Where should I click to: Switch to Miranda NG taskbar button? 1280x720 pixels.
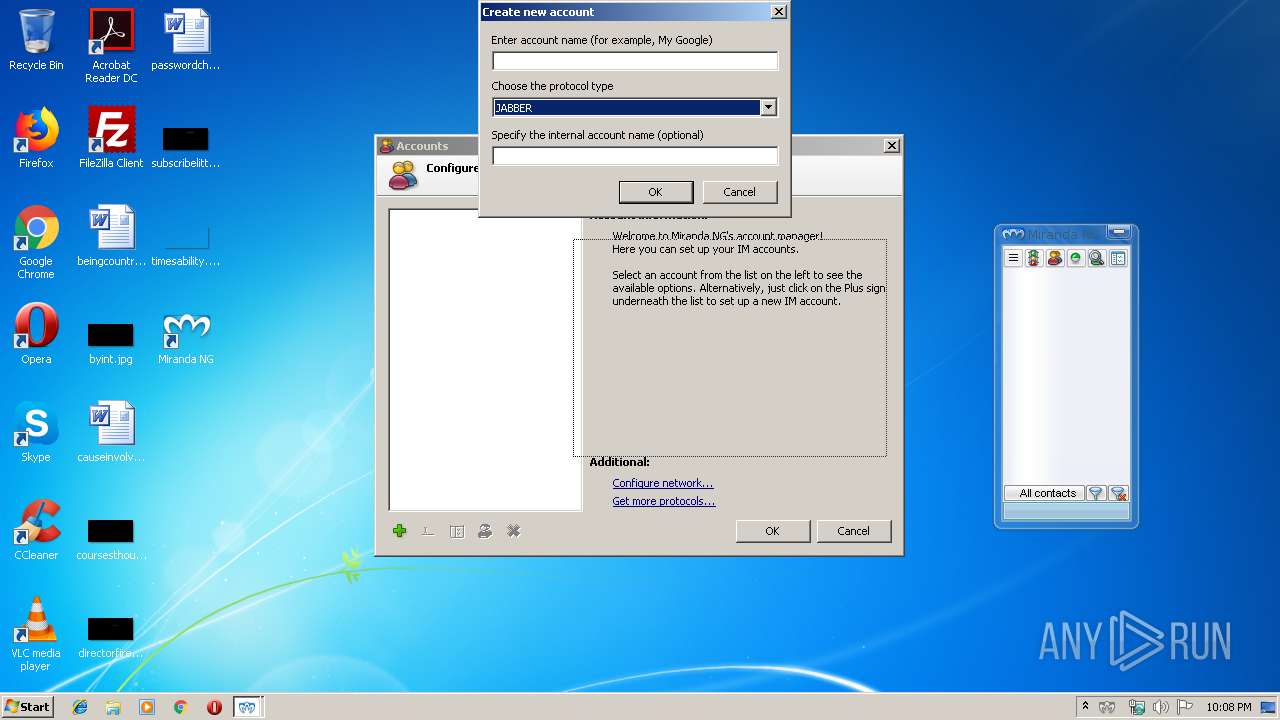click(x=248, y=707)
